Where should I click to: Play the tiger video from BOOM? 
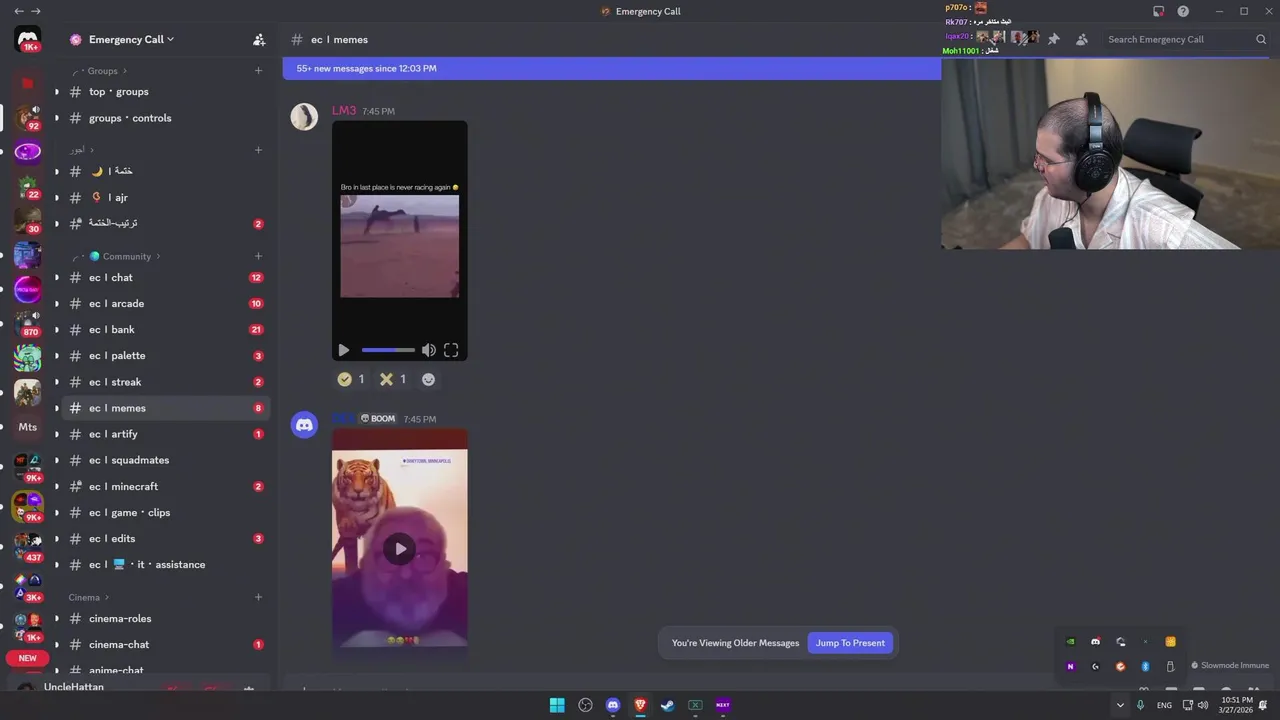click(400, 548)
